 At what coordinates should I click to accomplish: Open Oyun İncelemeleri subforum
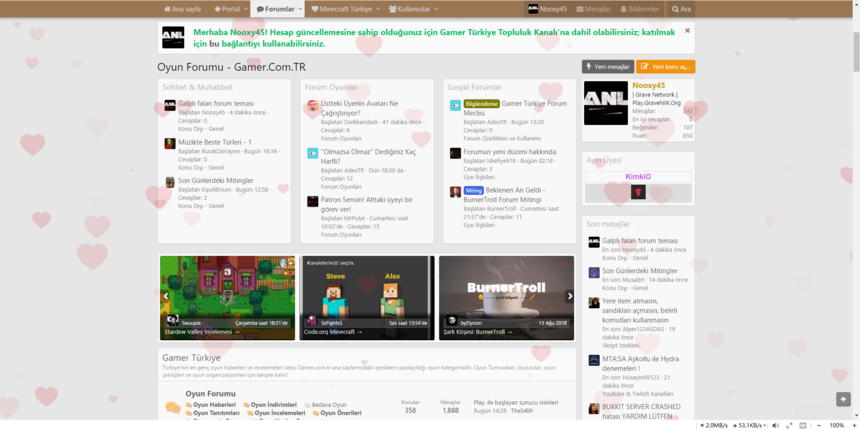click(280, 413)
